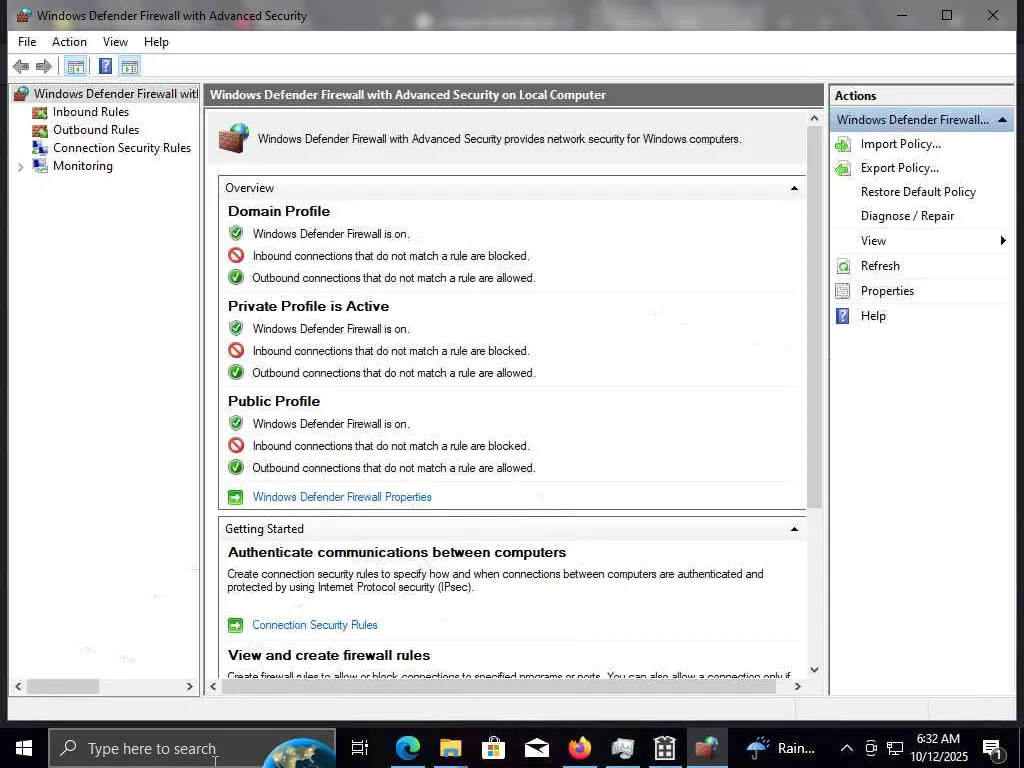Open the notification center icon

point(992,748)
